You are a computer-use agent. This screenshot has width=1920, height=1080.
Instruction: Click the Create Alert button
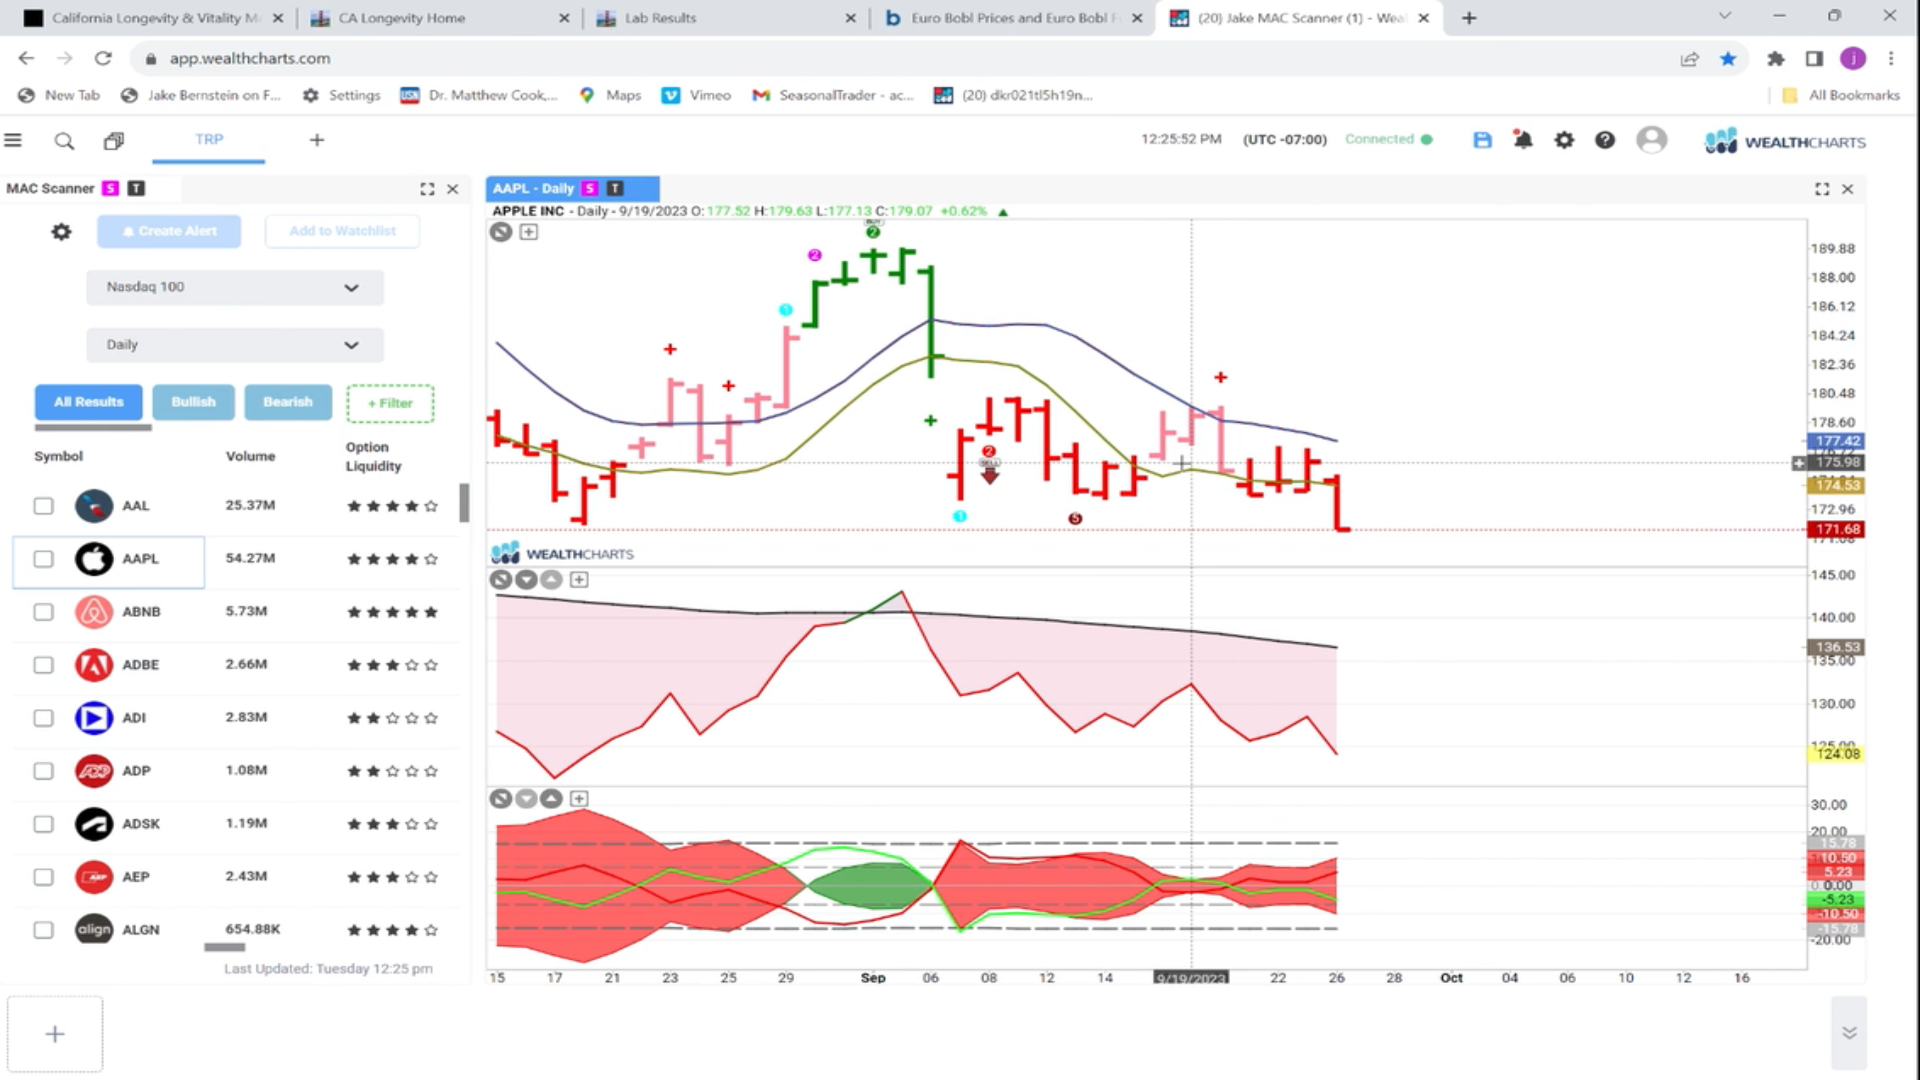point(169,231)
